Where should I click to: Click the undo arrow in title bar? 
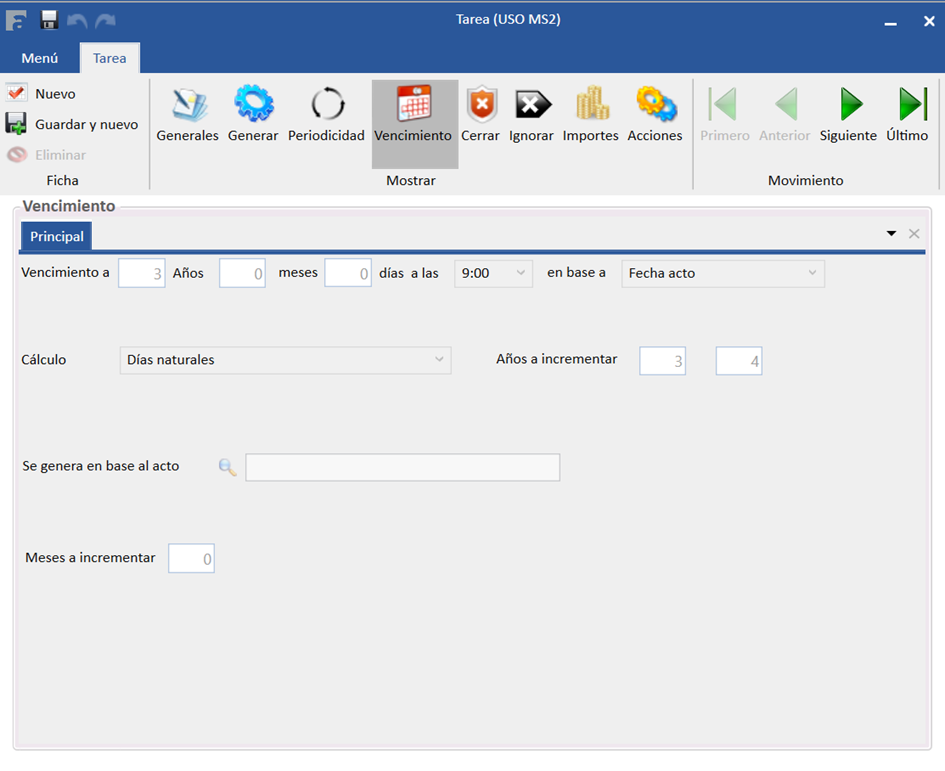coord(77,20)
